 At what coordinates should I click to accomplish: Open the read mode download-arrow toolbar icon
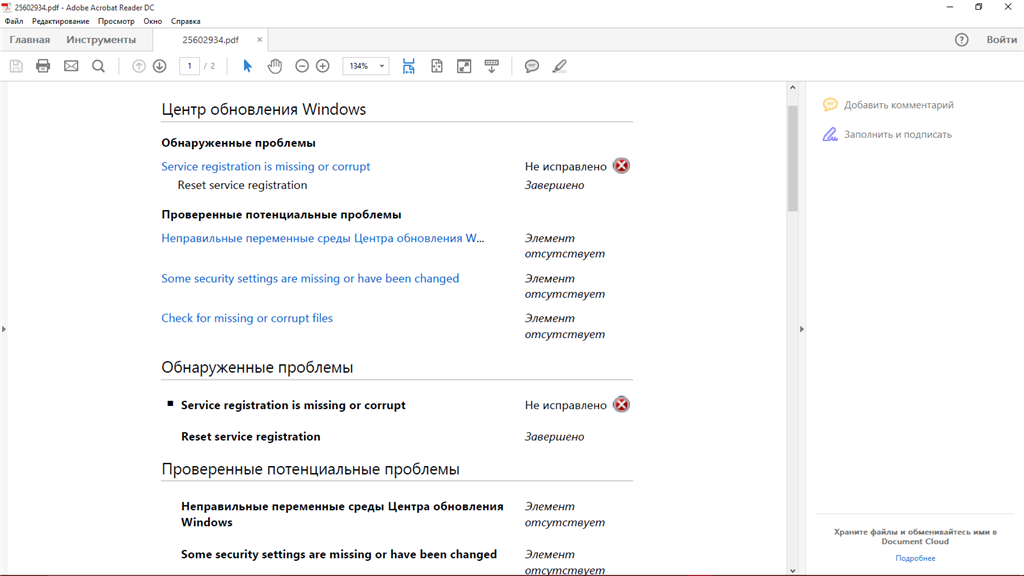pyautogui.click(x=492, y=66)
